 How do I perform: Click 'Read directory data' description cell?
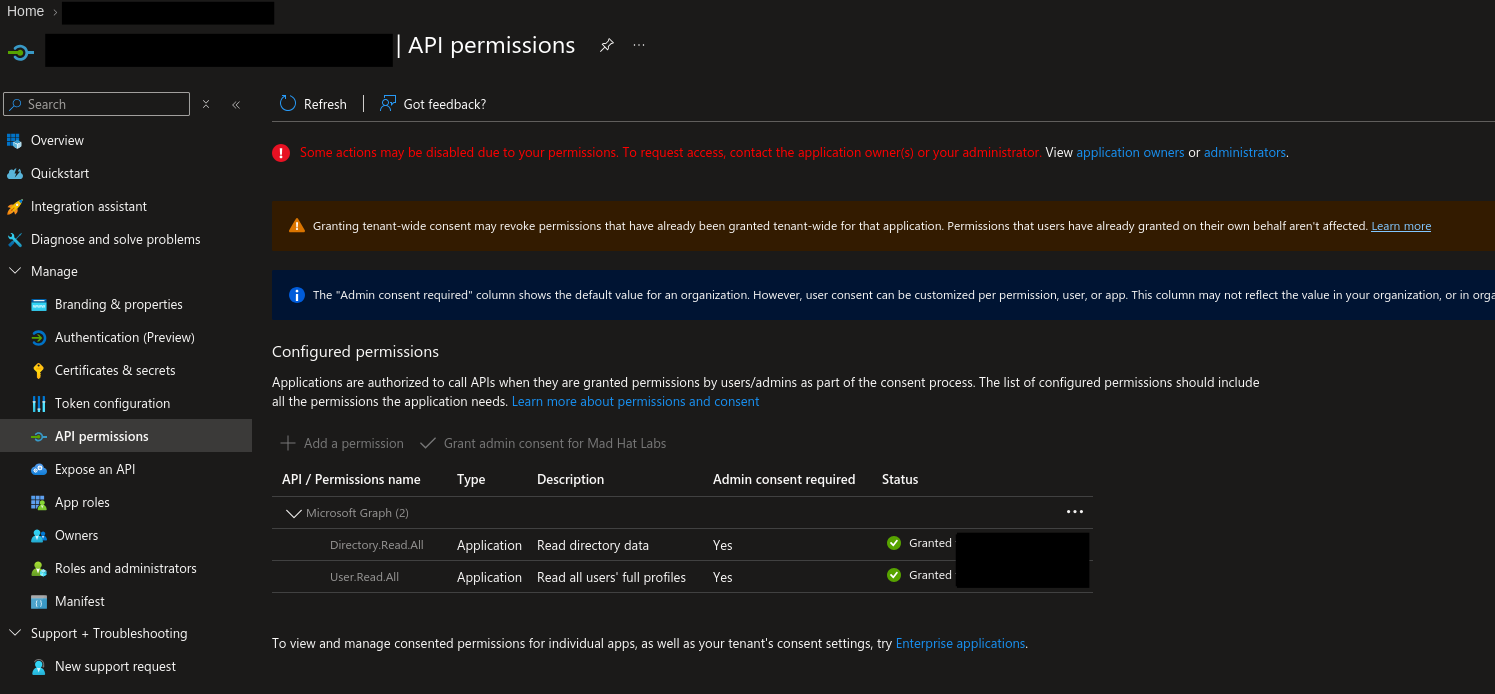(x=593, y=545)
